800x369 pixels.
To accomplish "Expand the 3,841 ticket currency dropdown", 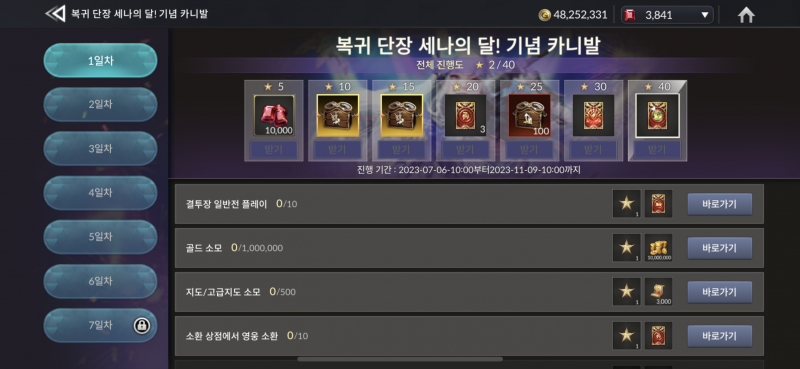I will point(705,15).
